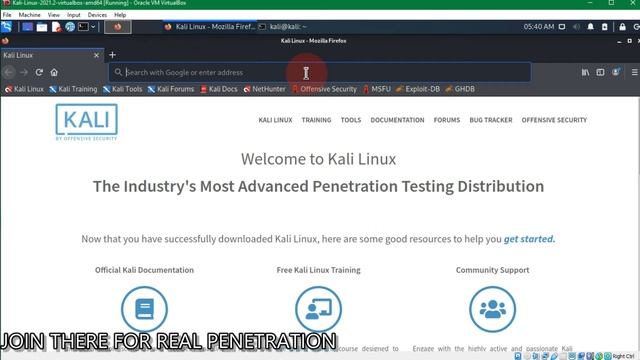Open the MSFU bookmark
The height and width of the screenshot is (360, 640).
pyautogui.click(x=376, y=89)
